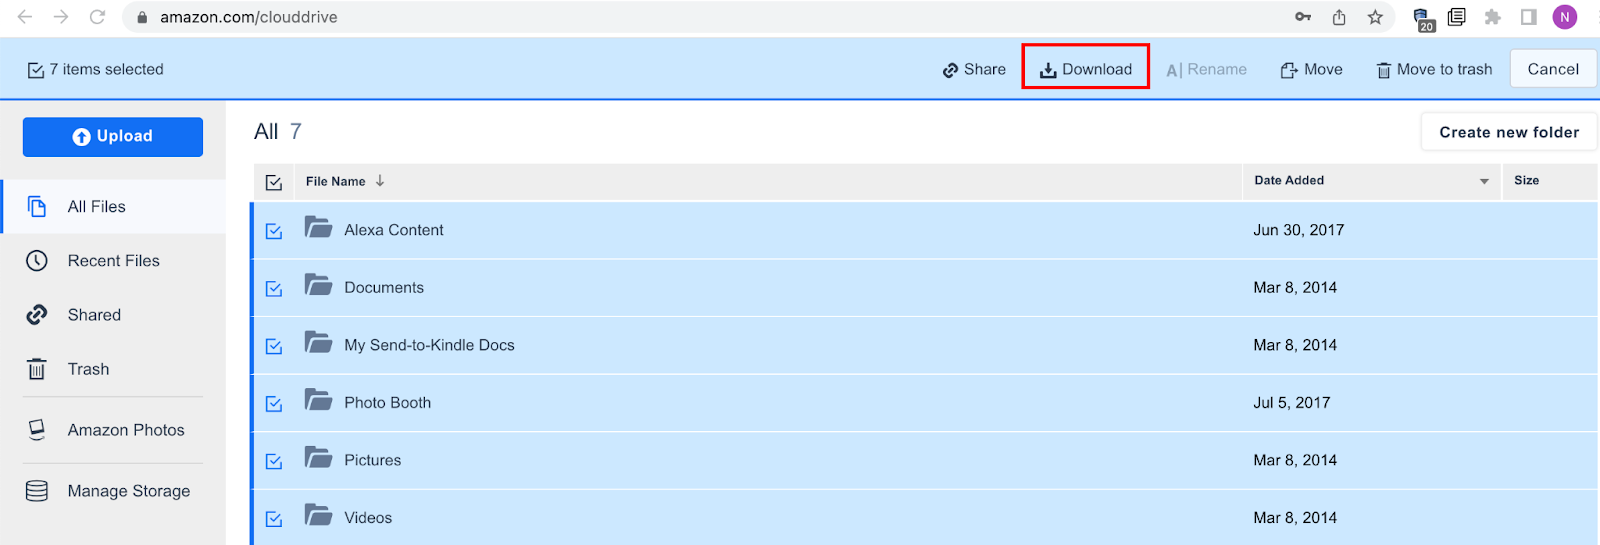Download the selected items
The height and width of the screenshot is (545, 1600).
coord(1086,69)
